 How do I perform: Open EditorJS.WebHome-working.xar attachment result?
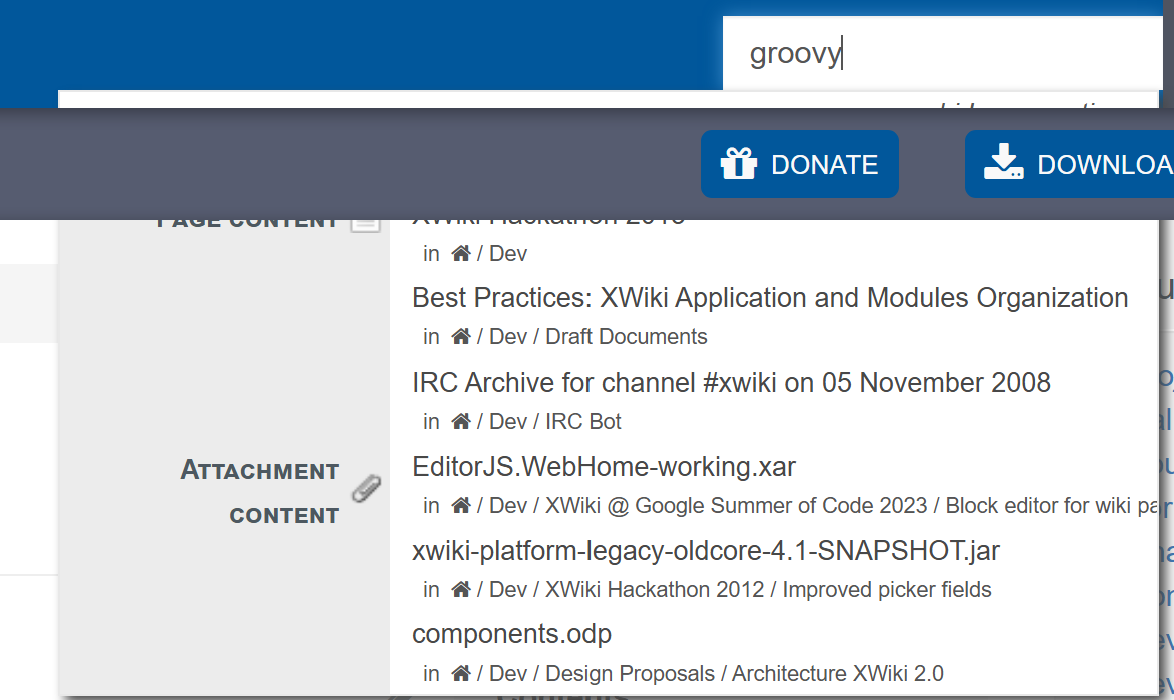603,466
